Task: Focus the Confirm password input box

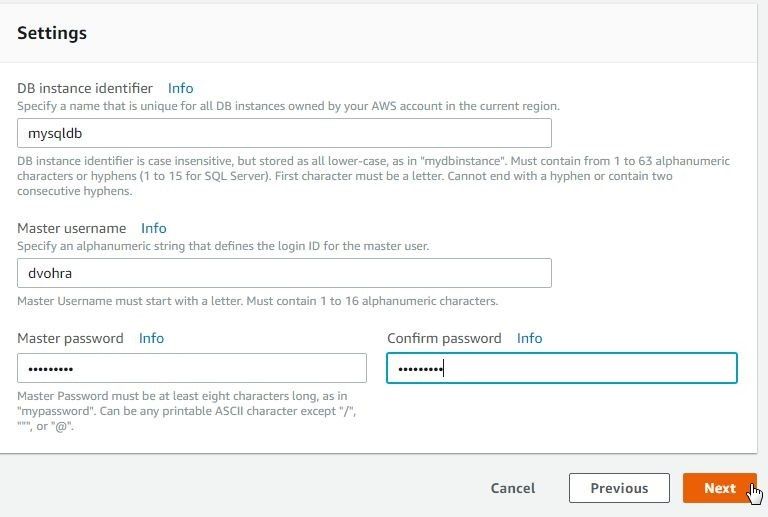Action: click(562, 368)
